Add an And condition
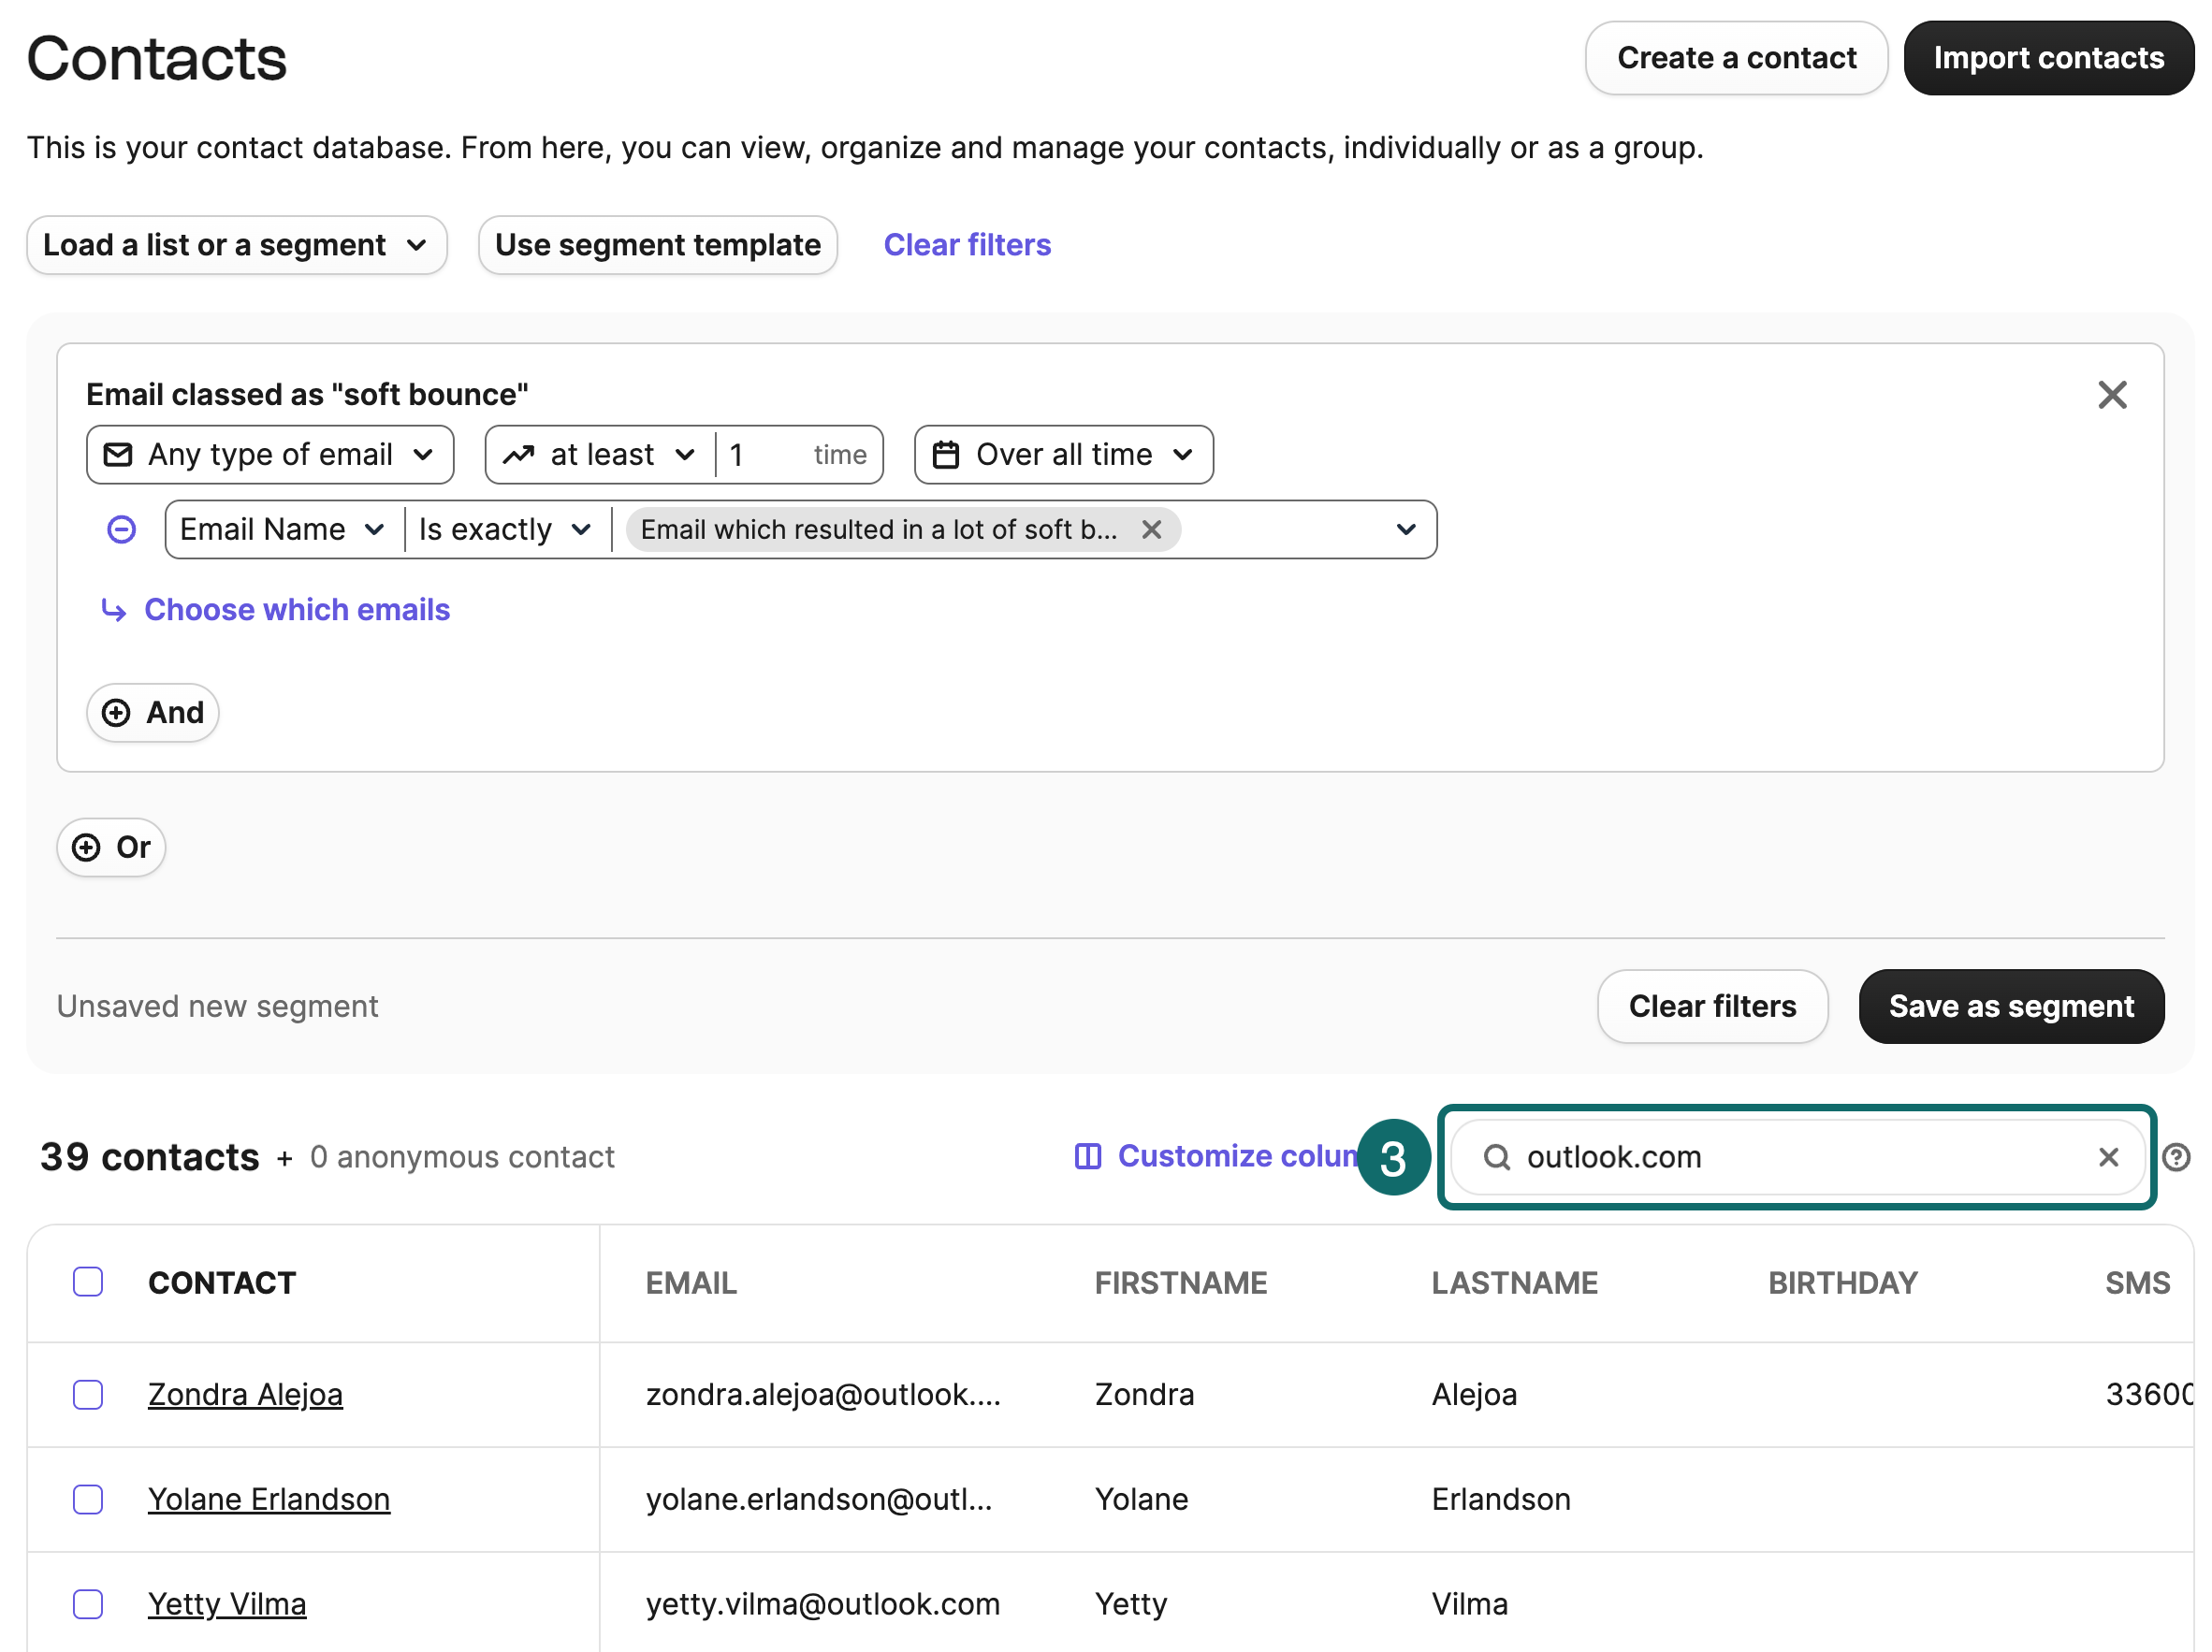 153,712
